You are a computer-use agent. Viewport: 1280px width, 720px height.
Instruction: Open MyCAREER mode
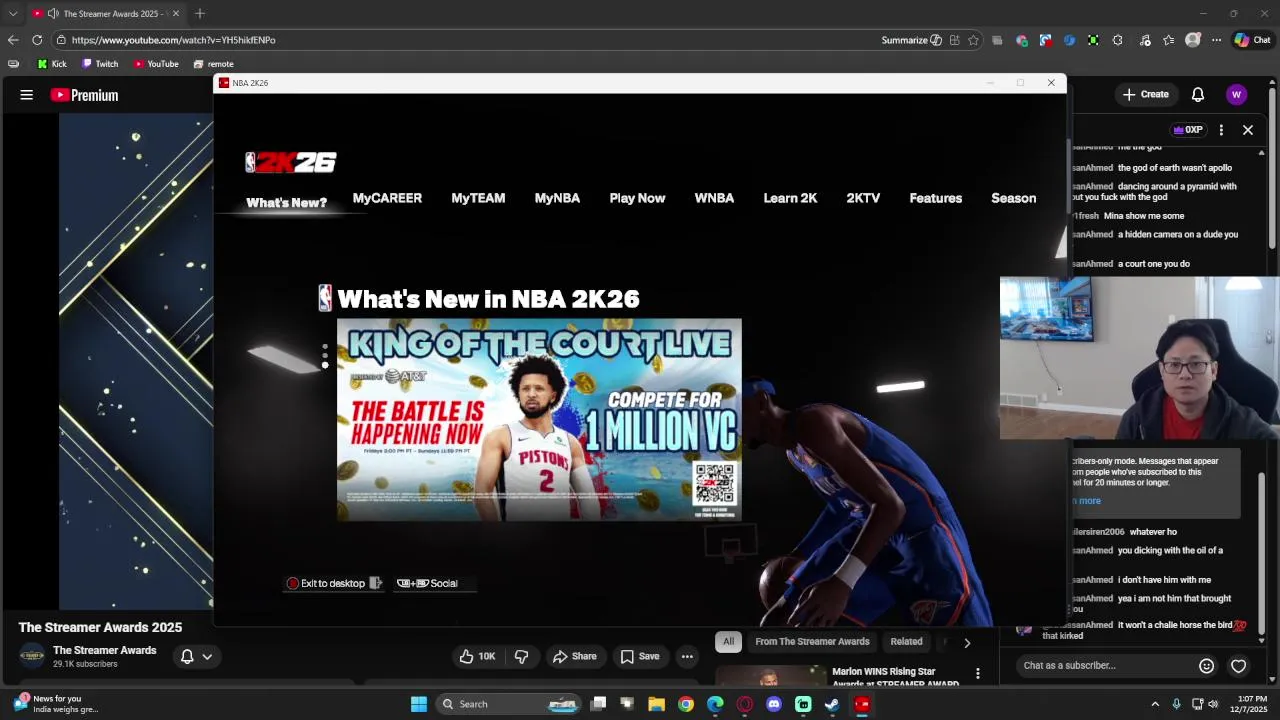[x=387, y=198]
